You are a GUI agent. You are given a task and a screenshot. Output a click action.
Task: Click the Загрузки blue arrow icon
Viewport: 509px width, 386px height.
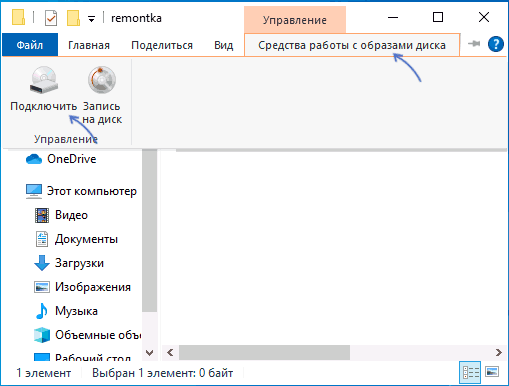click(42, 263)
